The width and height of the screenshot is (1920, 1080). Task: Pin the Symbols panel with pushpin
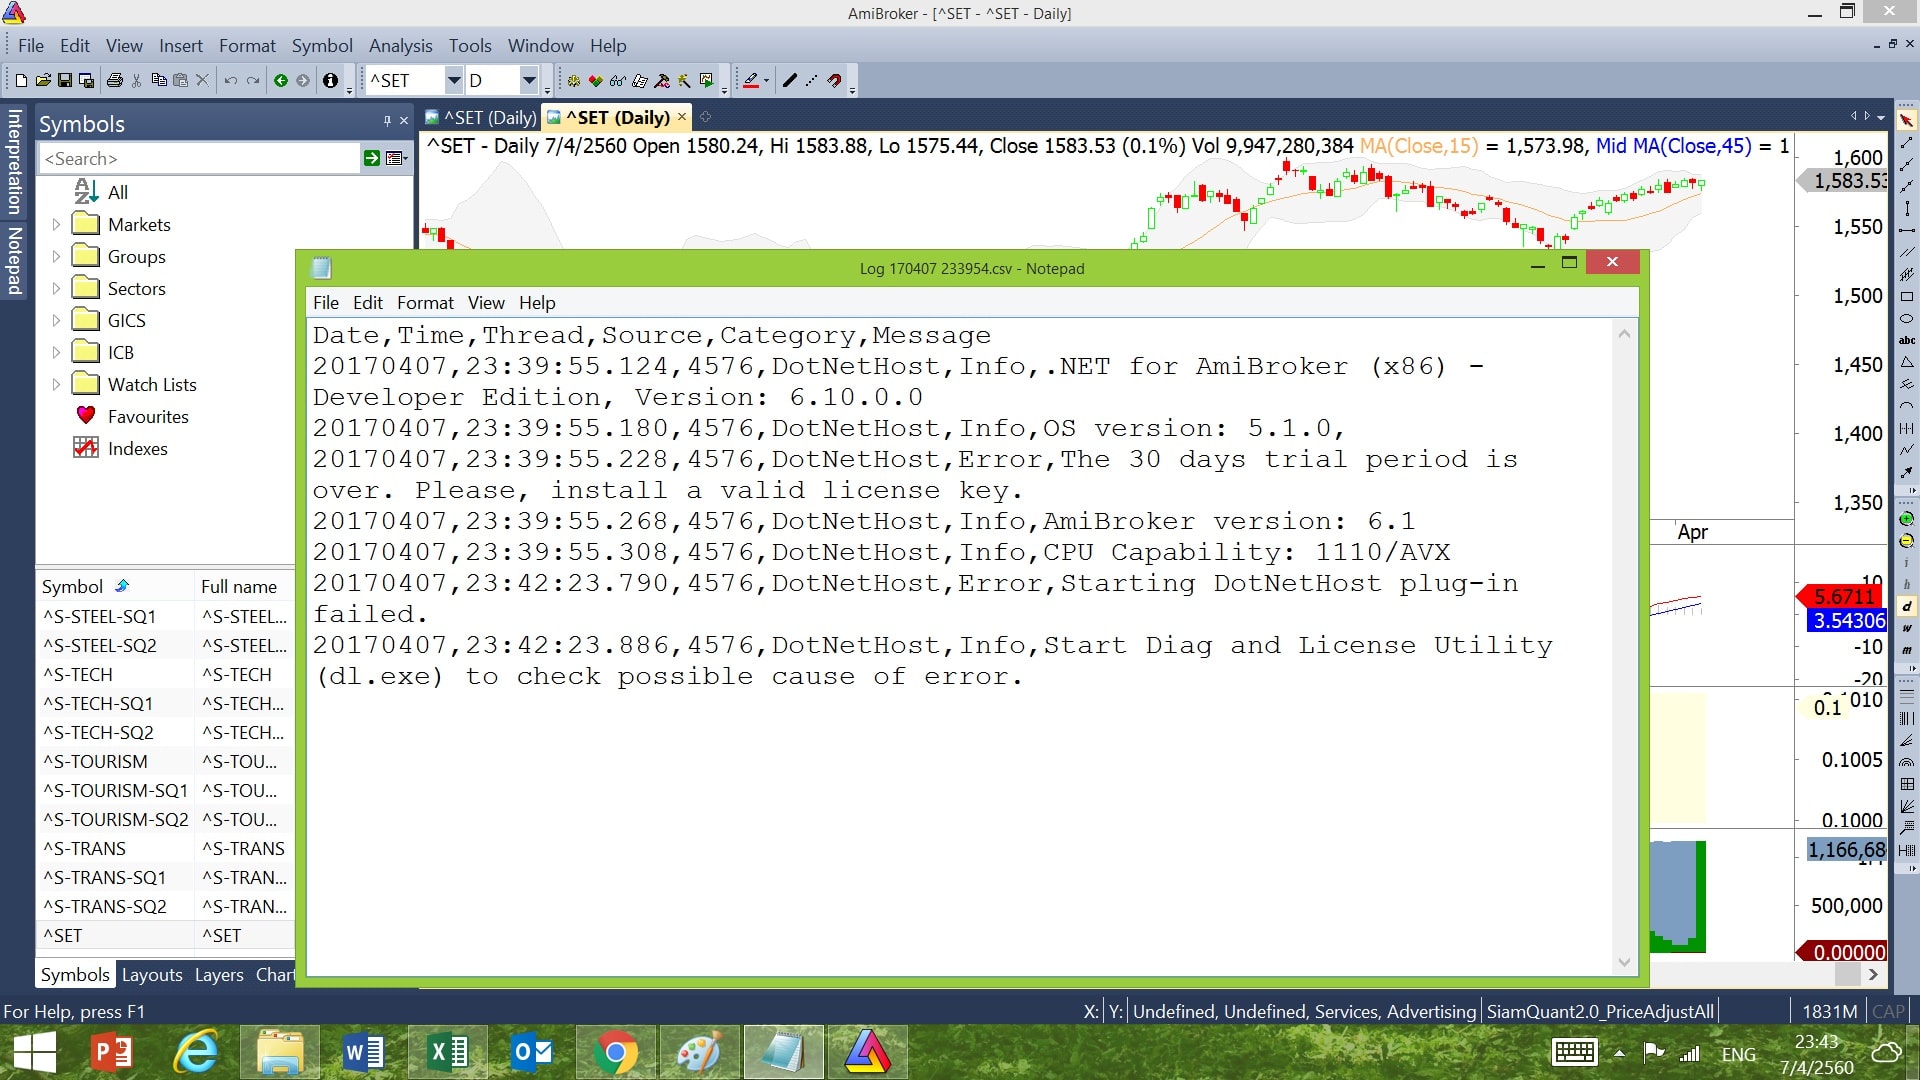tap(387, 121)
